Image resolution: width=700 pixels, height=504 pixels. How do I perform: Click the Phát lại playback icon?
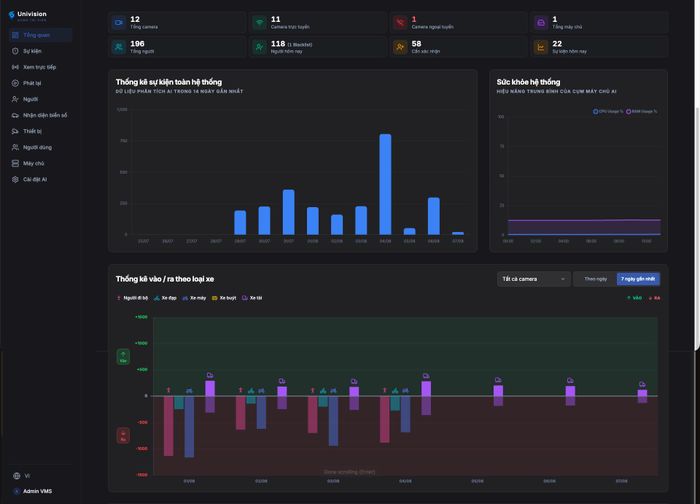pyautogui.click(x=15, y=83)
